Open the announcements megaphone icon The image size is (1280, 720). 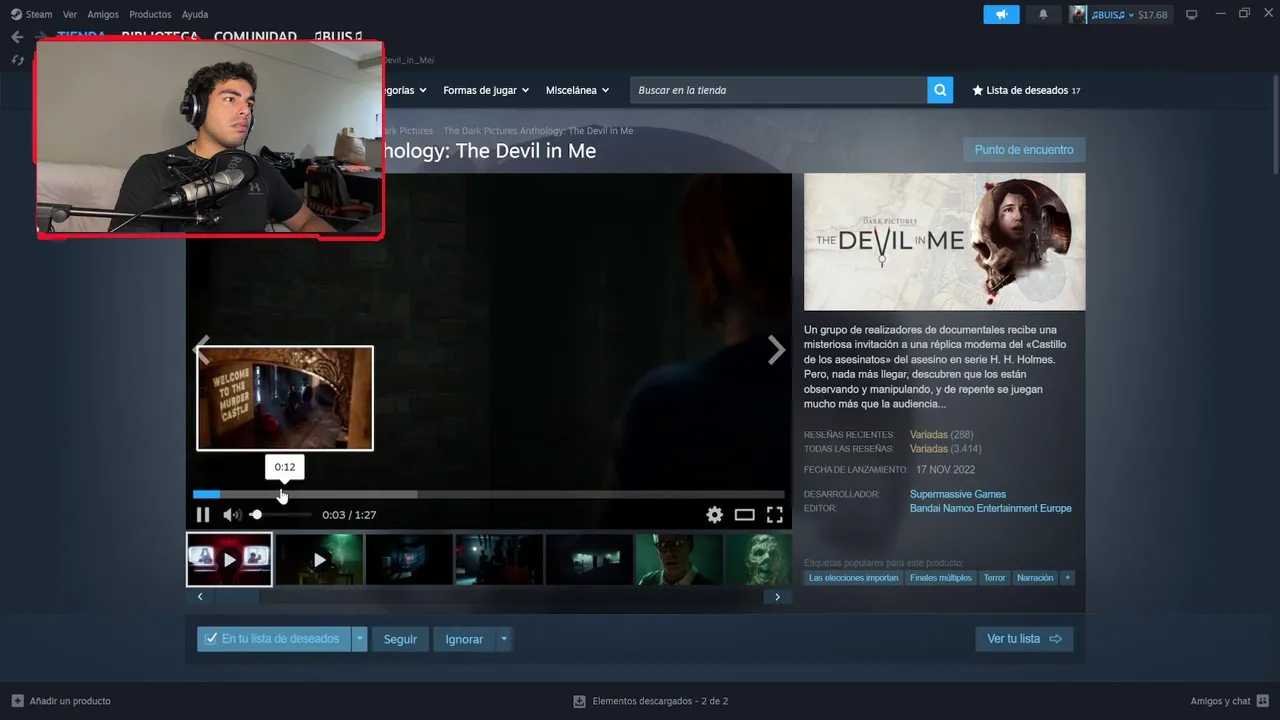click(x=1001, y=15)
